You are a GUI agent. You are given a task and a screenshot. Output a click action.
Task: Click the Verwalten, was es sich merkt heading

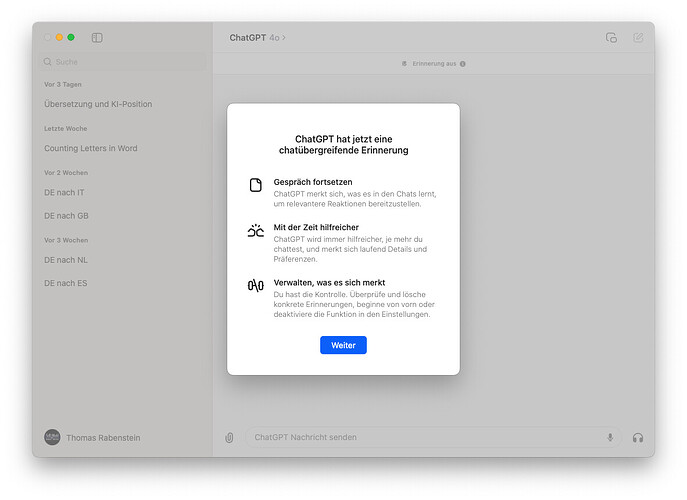(329, 283)
